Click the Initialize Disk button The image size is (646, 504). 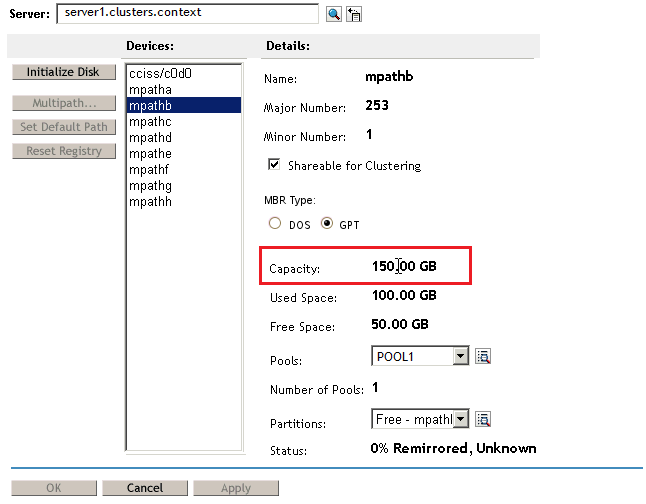64,72
